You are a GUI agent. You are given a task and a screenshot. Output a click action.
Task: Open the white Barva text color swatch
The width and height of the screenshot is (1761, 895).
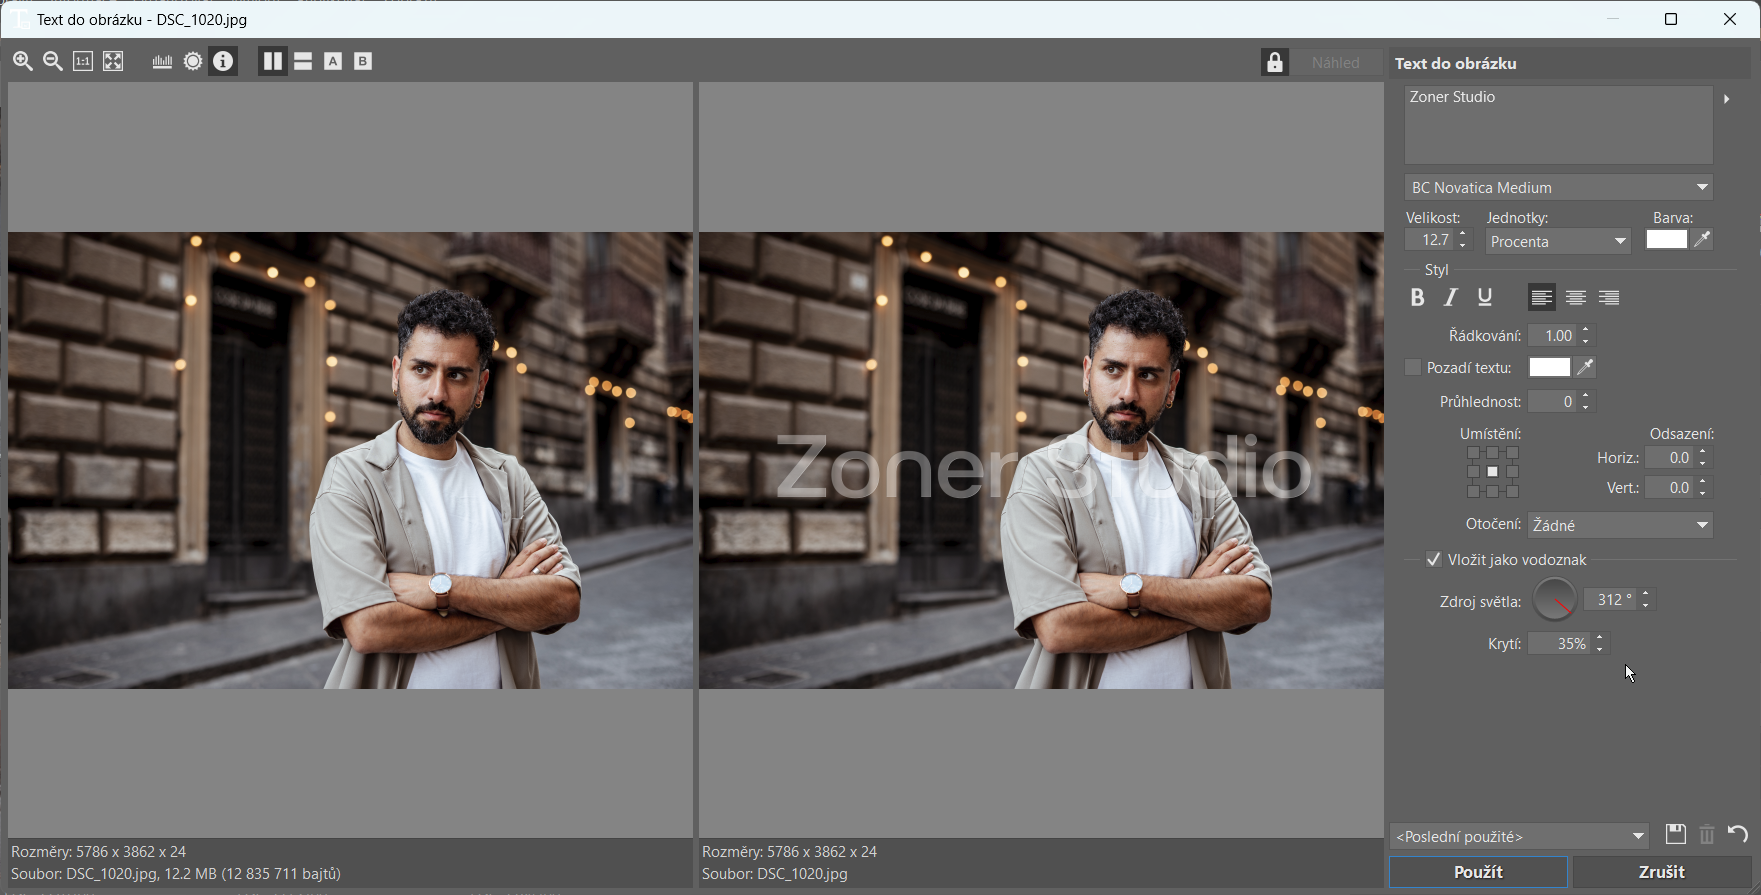tap(1666, 240)
